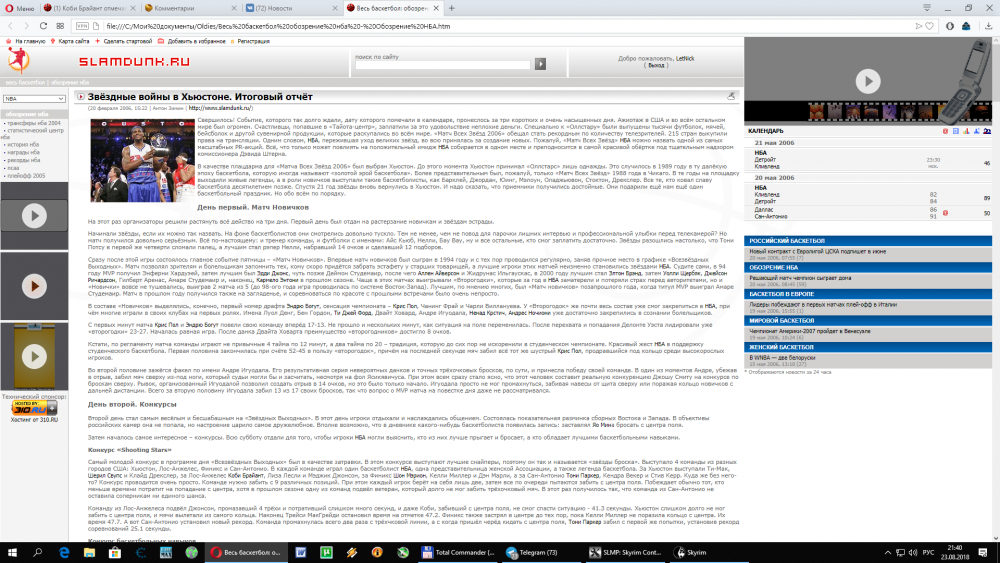The height and width of the screenshot is (563, 1000).
Task: Click the Добавить в избранное link
Action: [x=195, y=41]
